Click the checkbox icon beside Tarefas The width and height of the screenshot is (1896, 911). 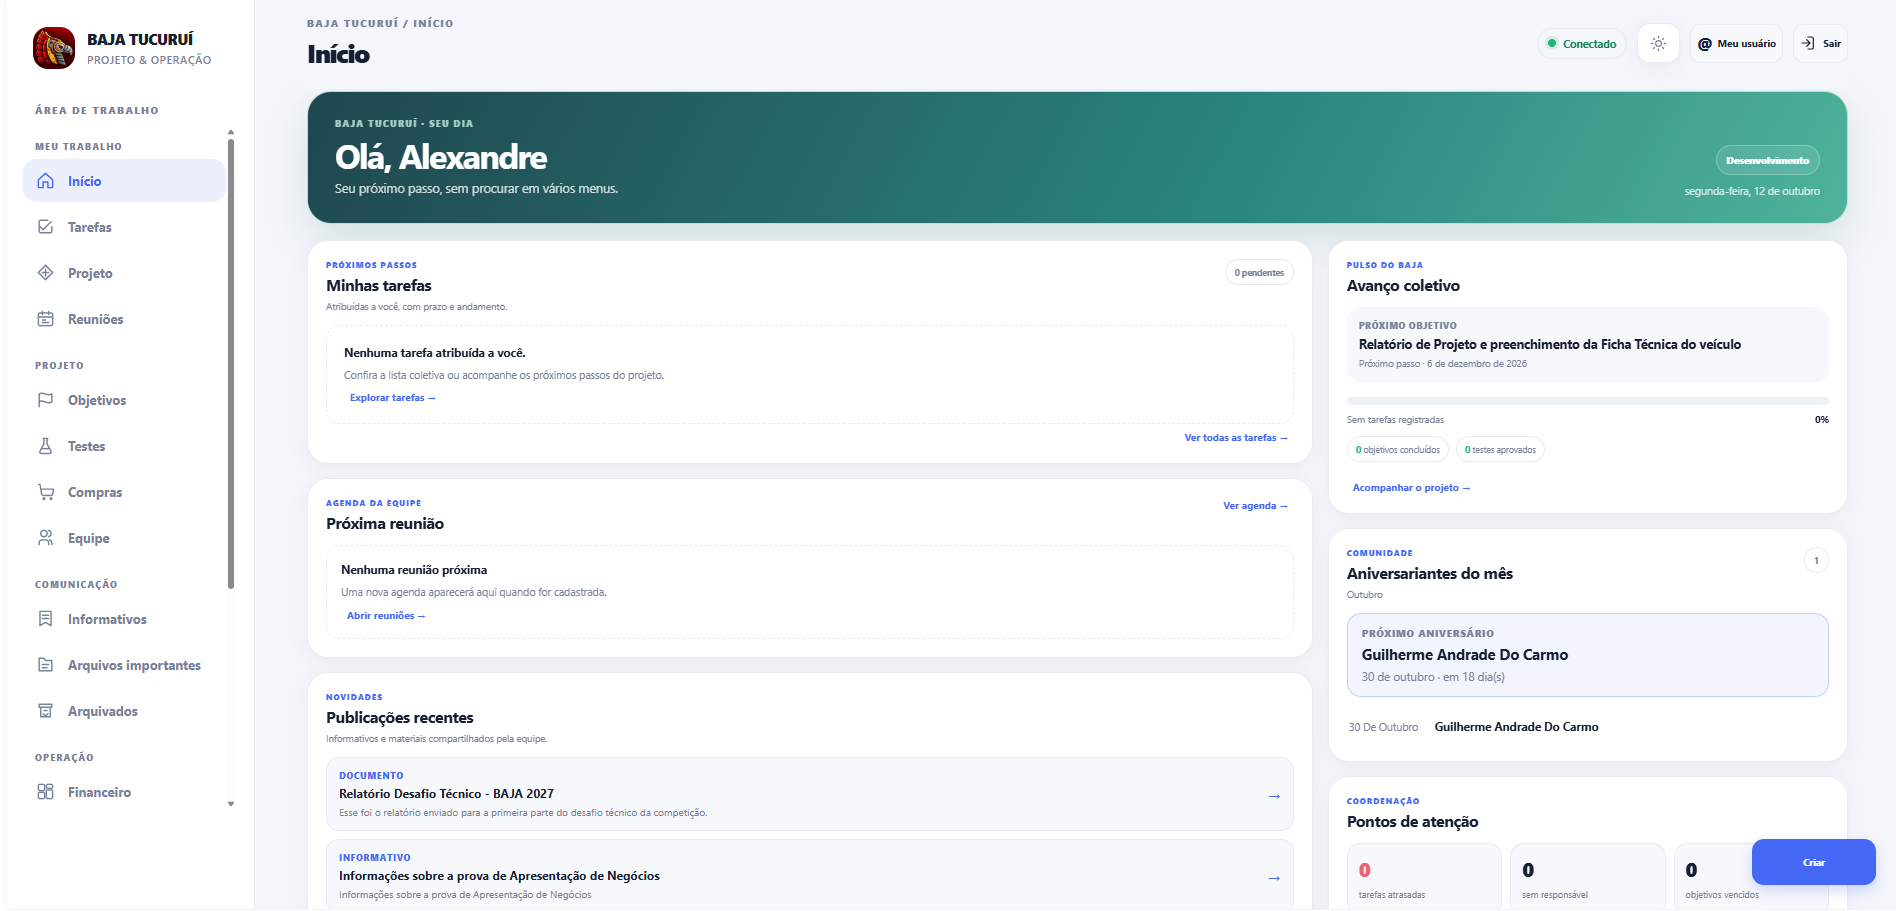pos(45,227)
